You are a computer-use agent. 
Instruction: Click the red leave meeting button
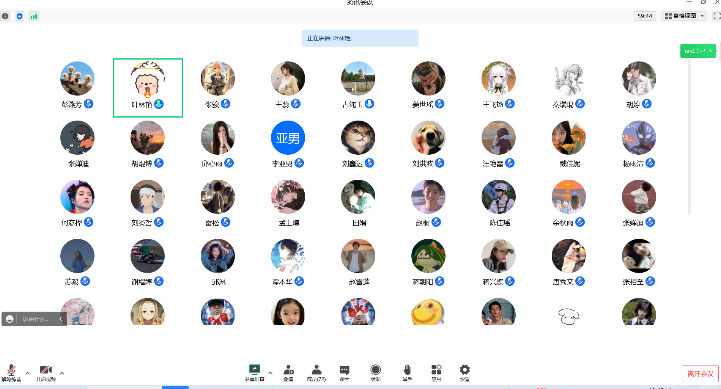[x=700, y=374]
